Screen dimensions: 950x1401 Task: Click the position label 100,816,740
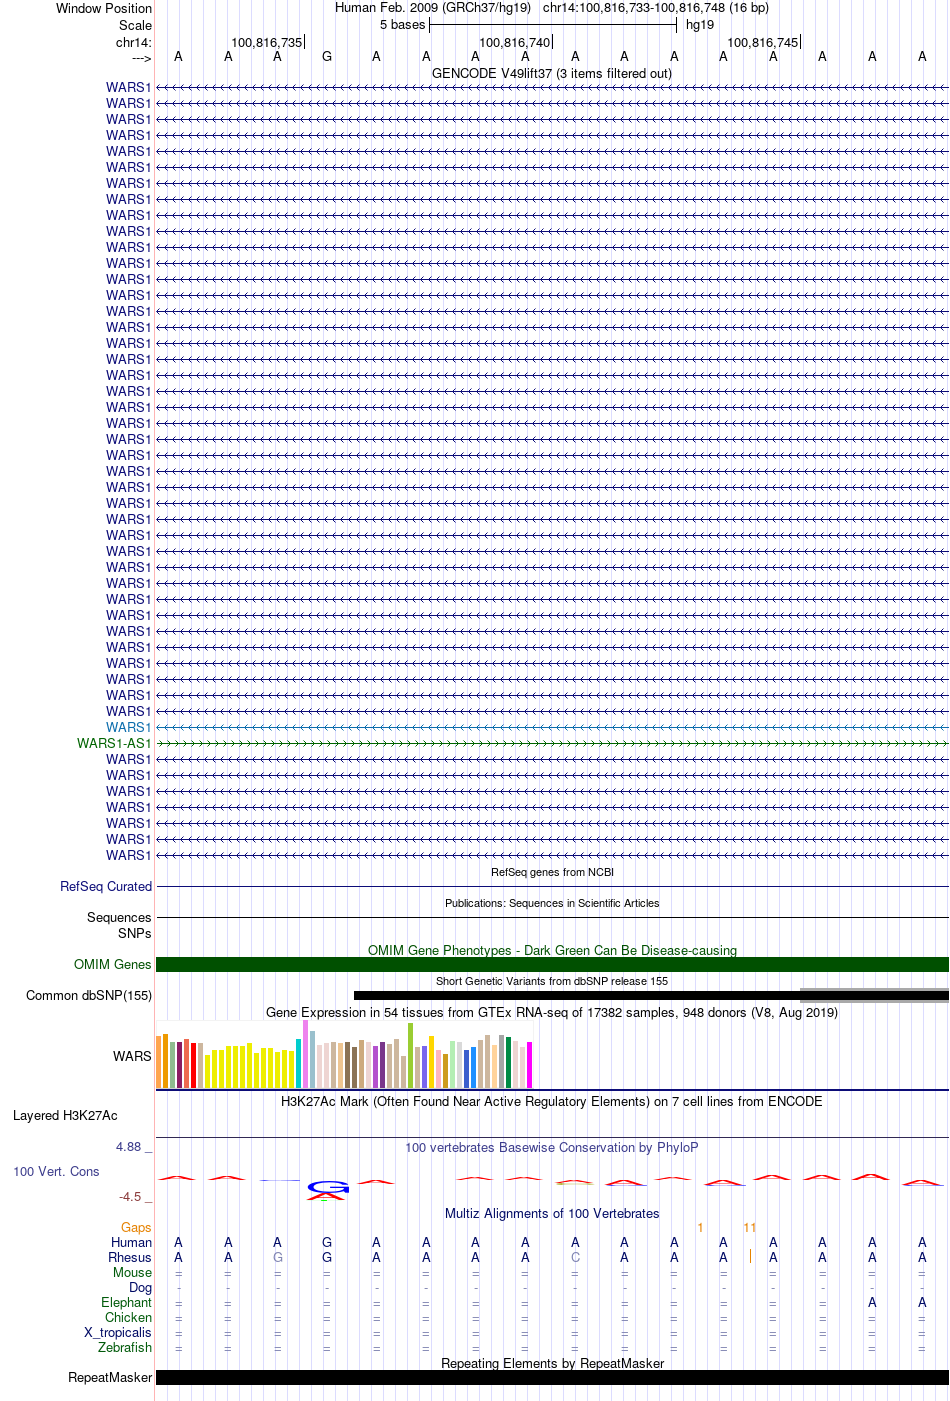tap(514, 43)
